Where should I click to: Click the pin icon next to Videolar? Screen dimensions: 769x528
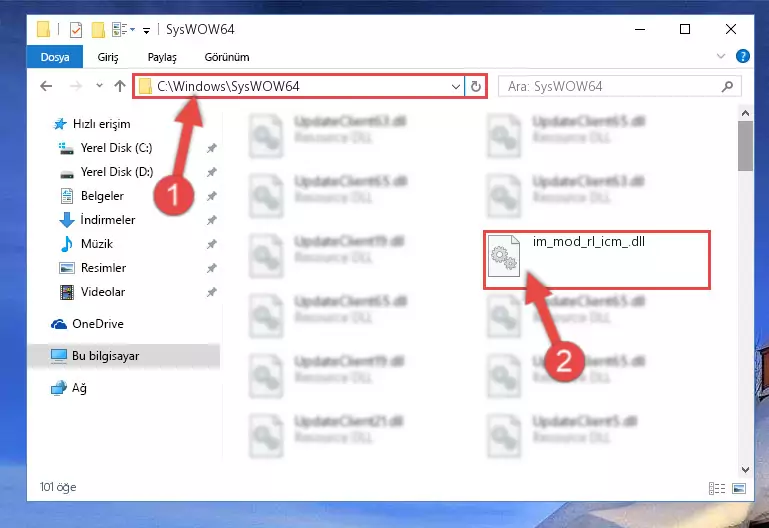211,292
